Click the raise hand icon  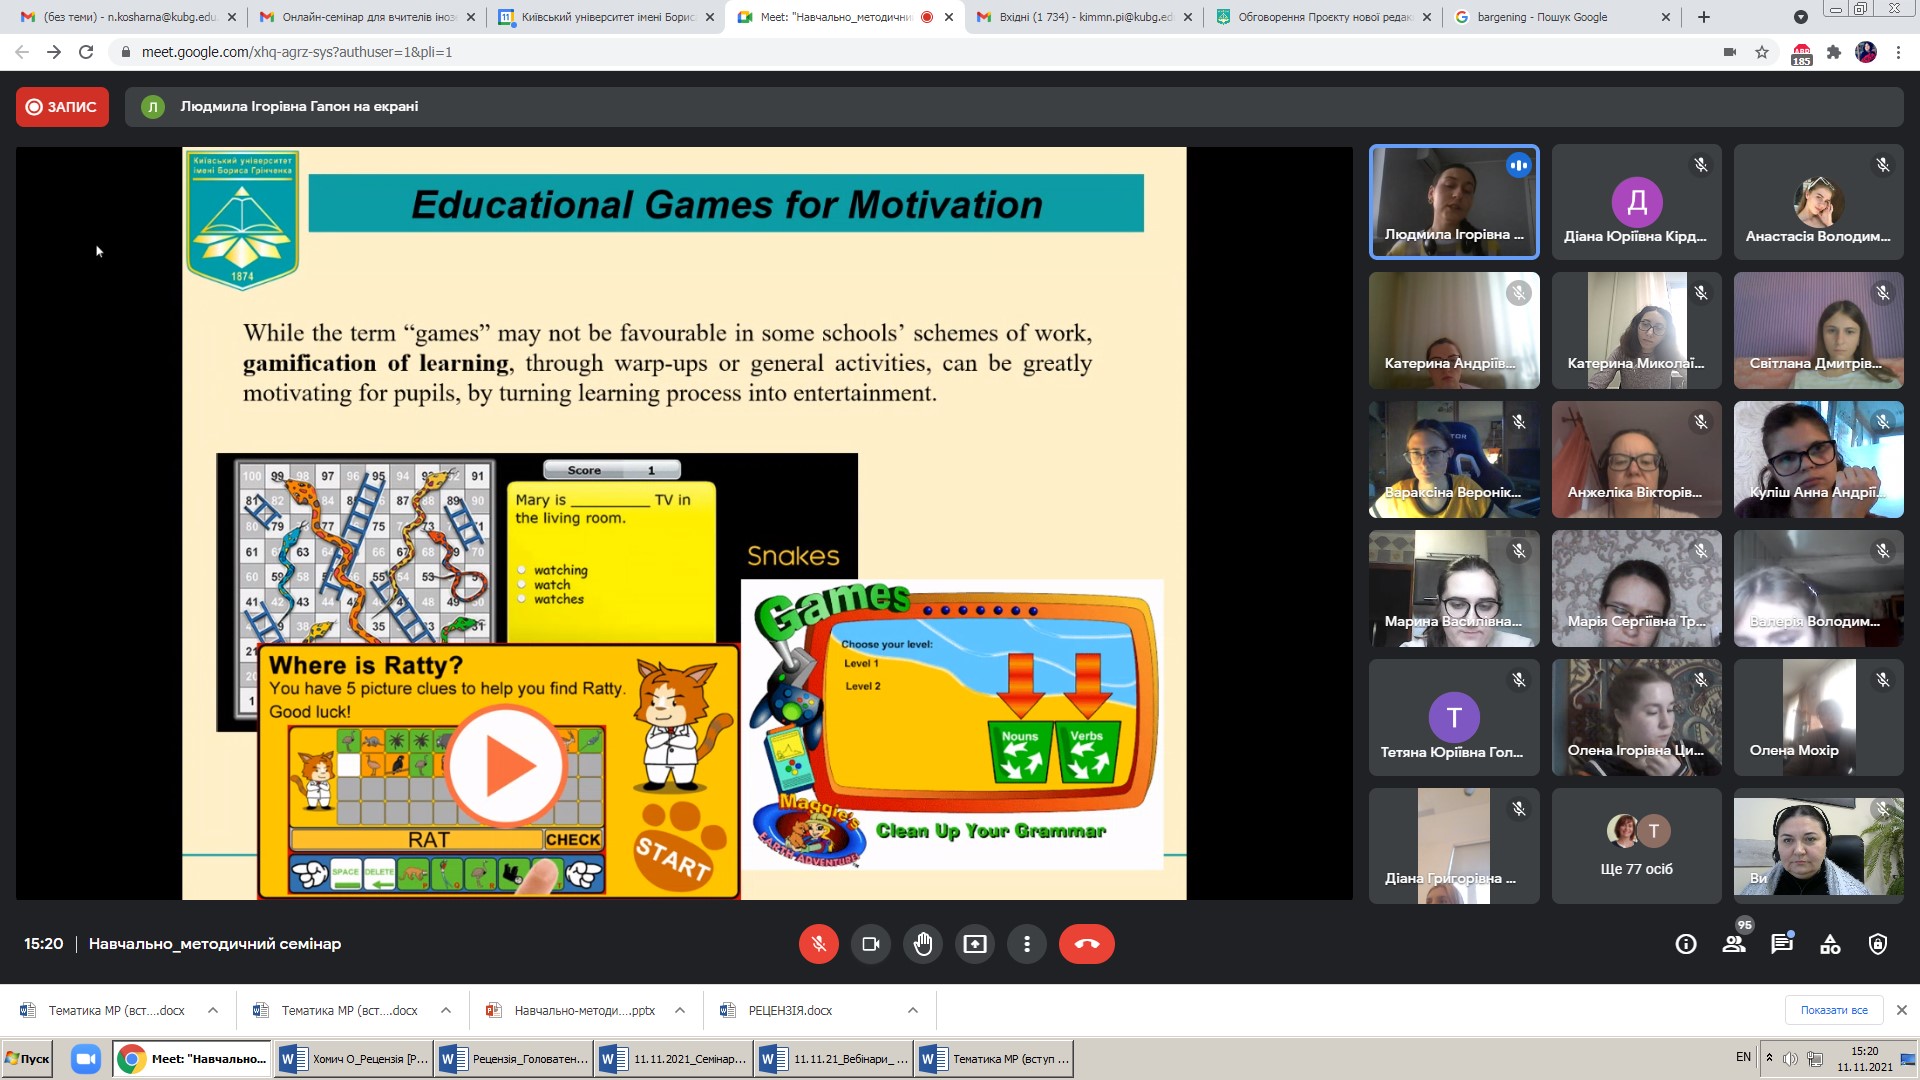click(922, 944)
